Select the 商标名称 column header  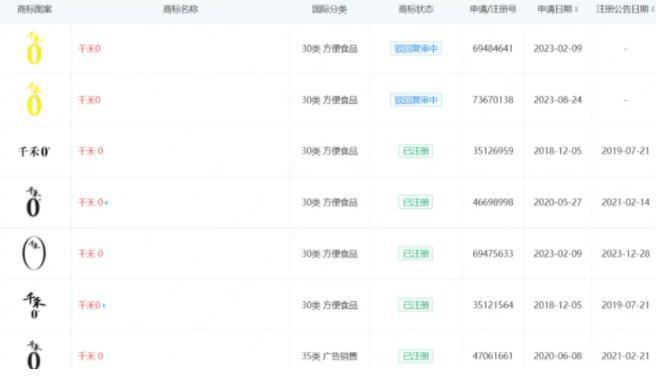click(x=180, y=9)
